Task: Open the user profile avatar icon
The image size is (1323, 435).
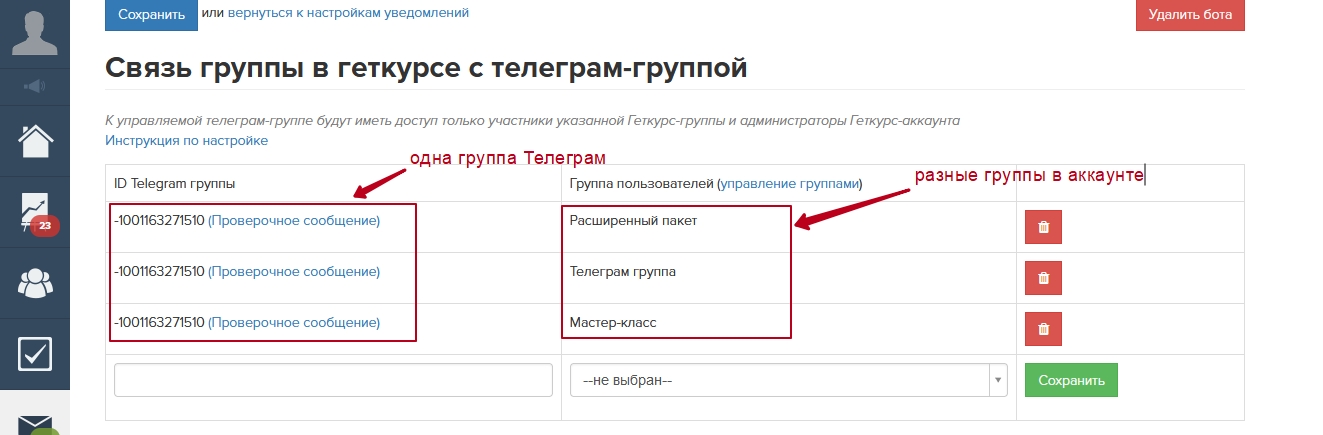Action: coord(35,32)
